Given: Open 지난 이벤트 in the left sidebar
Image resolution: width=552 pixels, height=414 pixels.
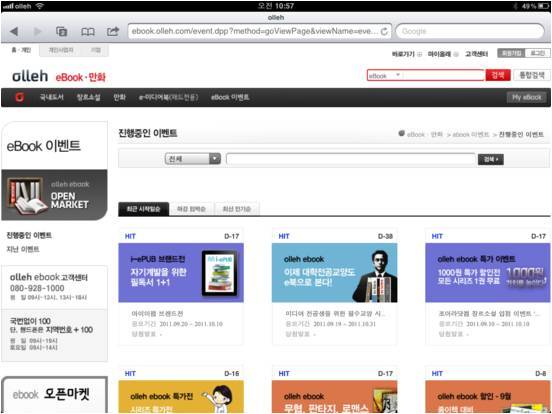Looking at the screenshot, I should (x=23, y=249).
